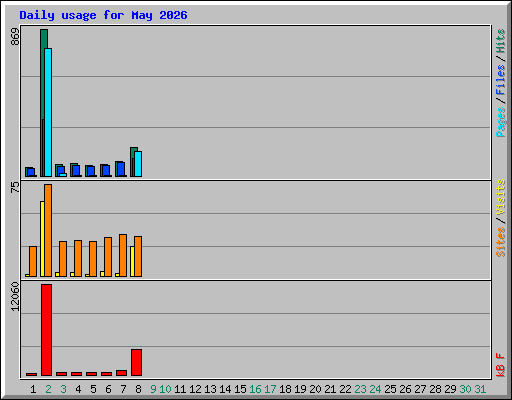Screen dimensions: 512x400
Task: Click day label 3 on x-axis
Action: coord(63,389)
